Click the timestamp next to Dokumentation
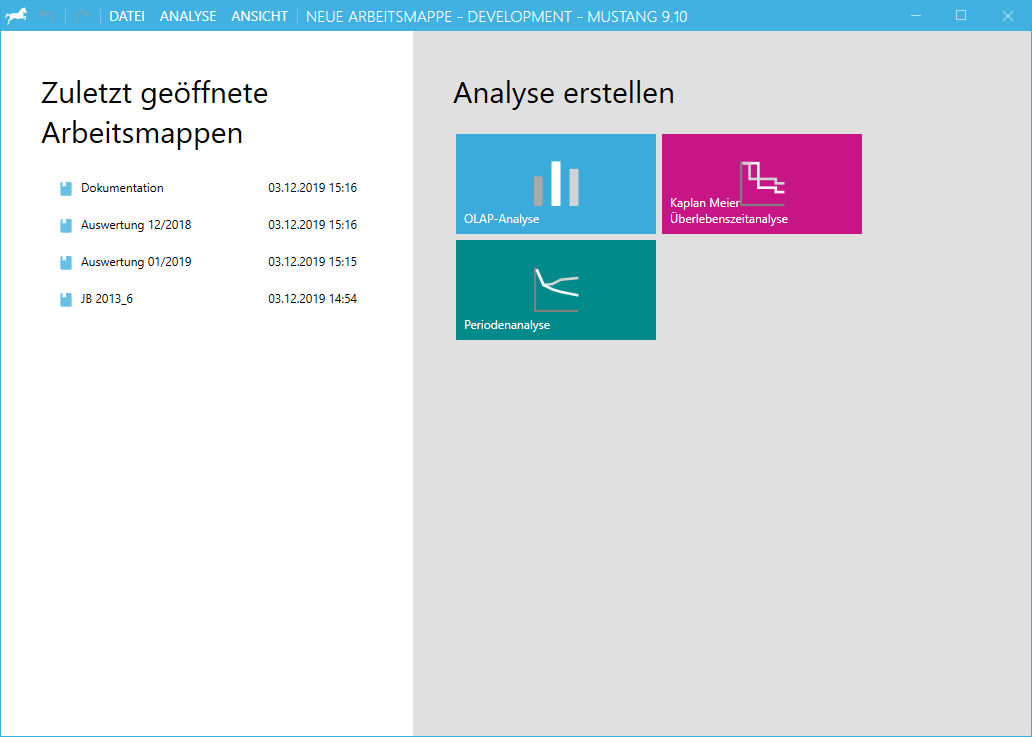Viewport: 1032px width, 737px height. coord(312,187)
